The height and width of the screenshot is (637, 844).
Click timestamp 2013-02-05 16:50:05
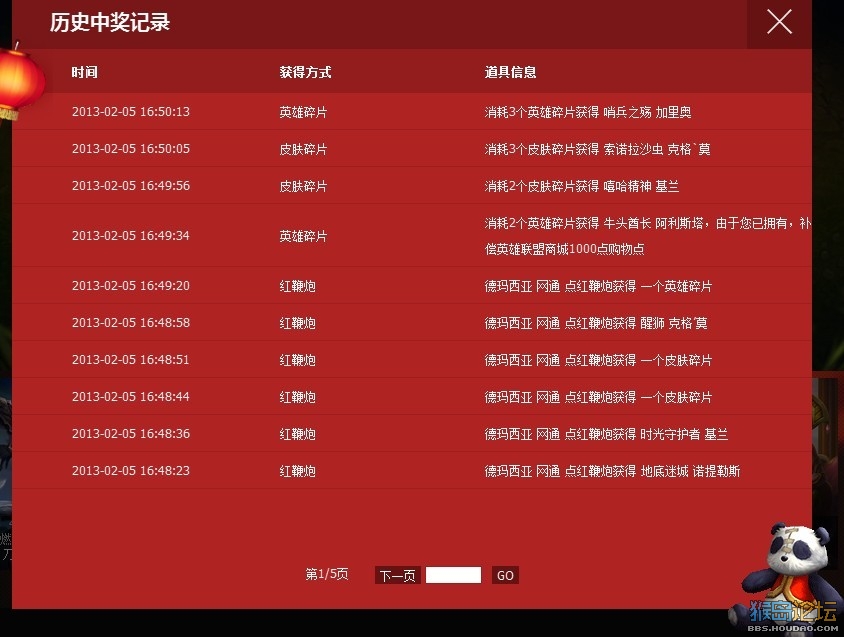pyautogui.click(x=131, y=149)
